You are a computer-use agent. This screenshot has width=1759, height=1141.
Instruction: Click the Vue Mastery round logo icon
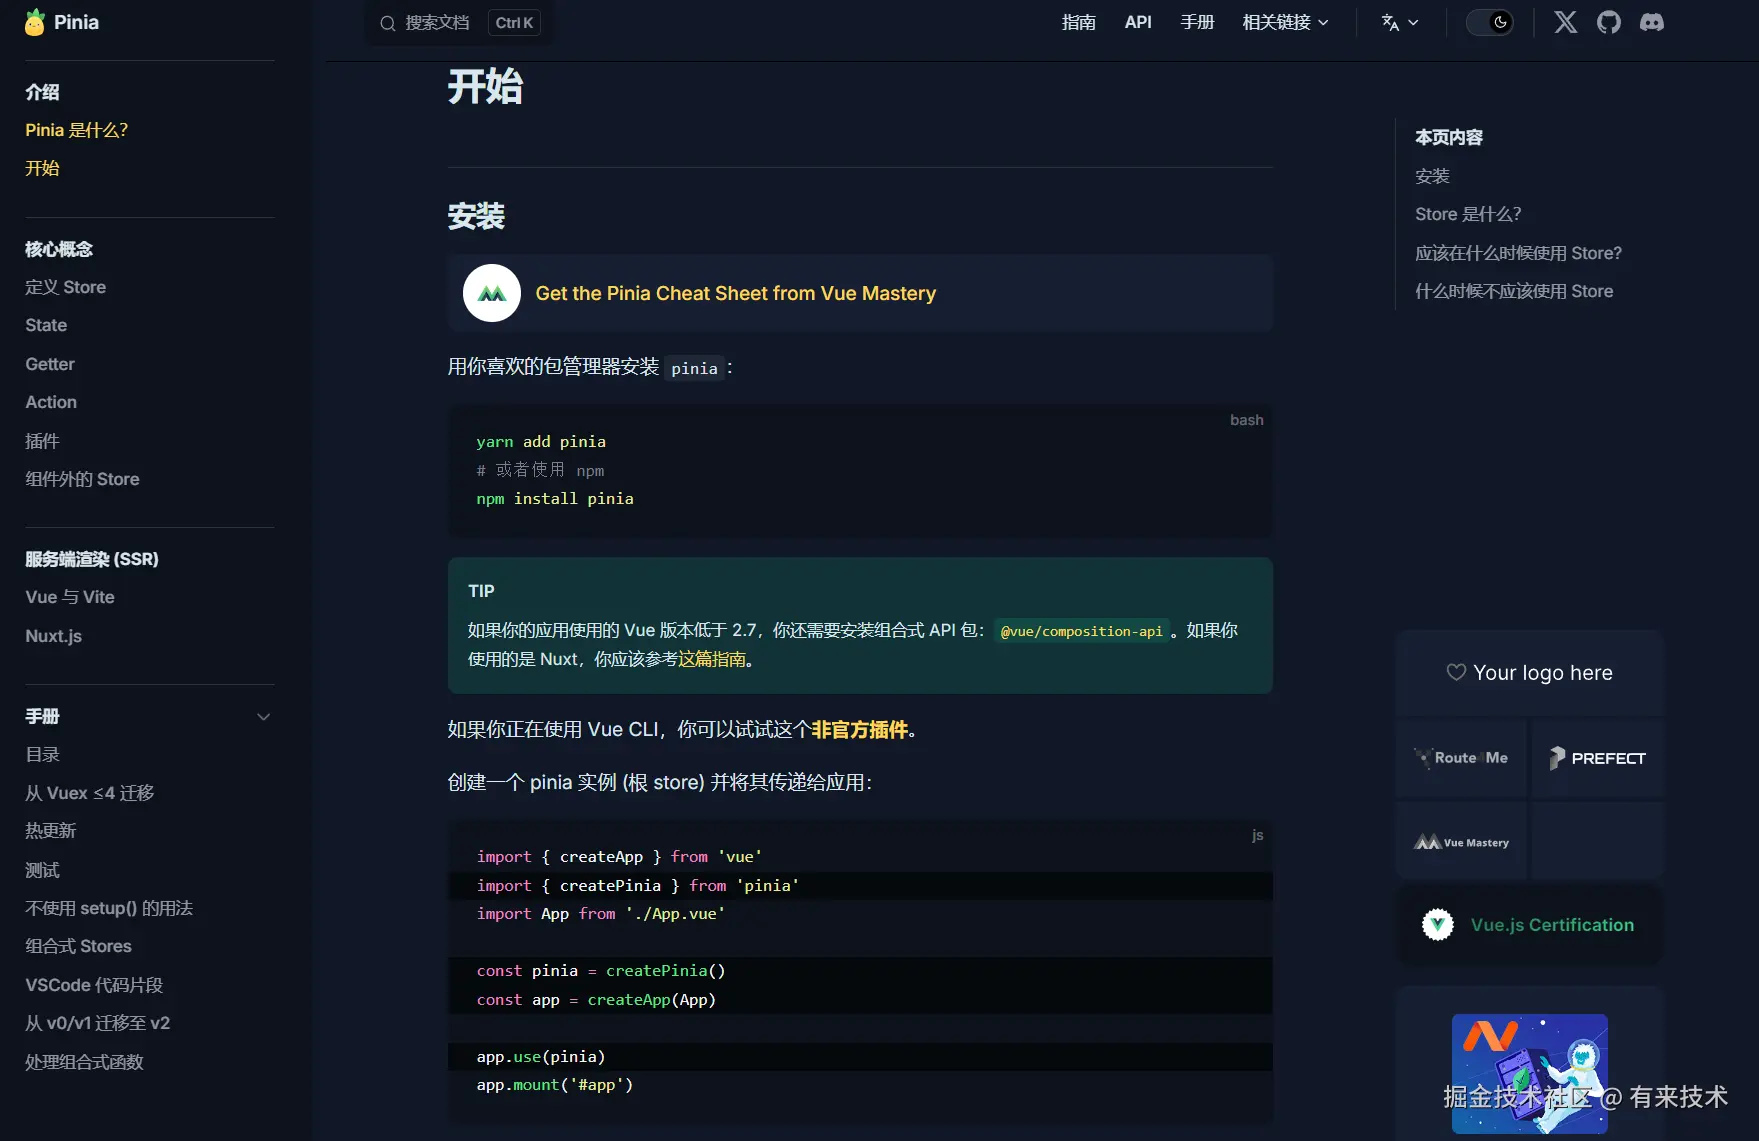pos(492,293)
